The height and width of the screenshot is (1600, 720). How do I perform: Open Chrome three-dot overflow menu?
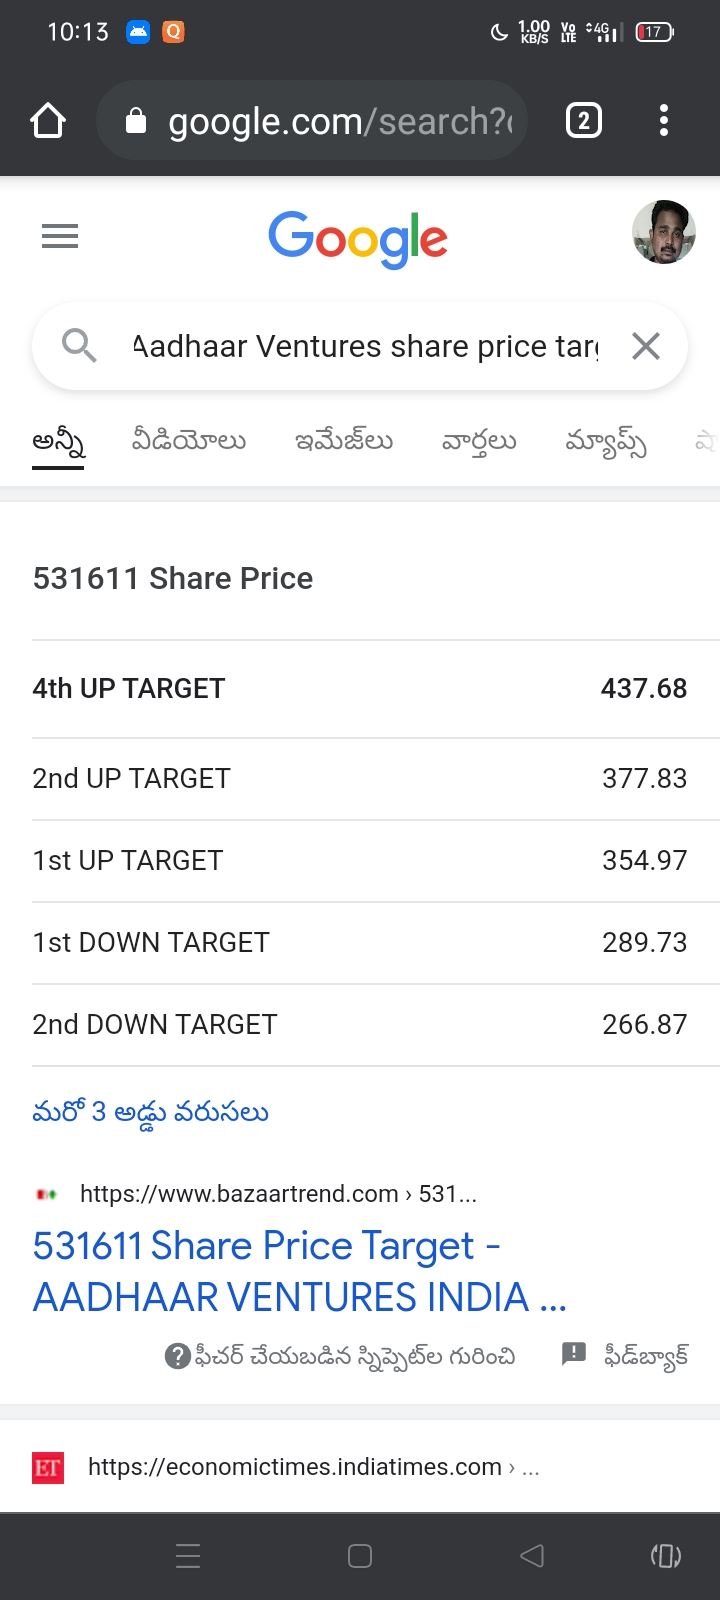[x=663, y=121]
